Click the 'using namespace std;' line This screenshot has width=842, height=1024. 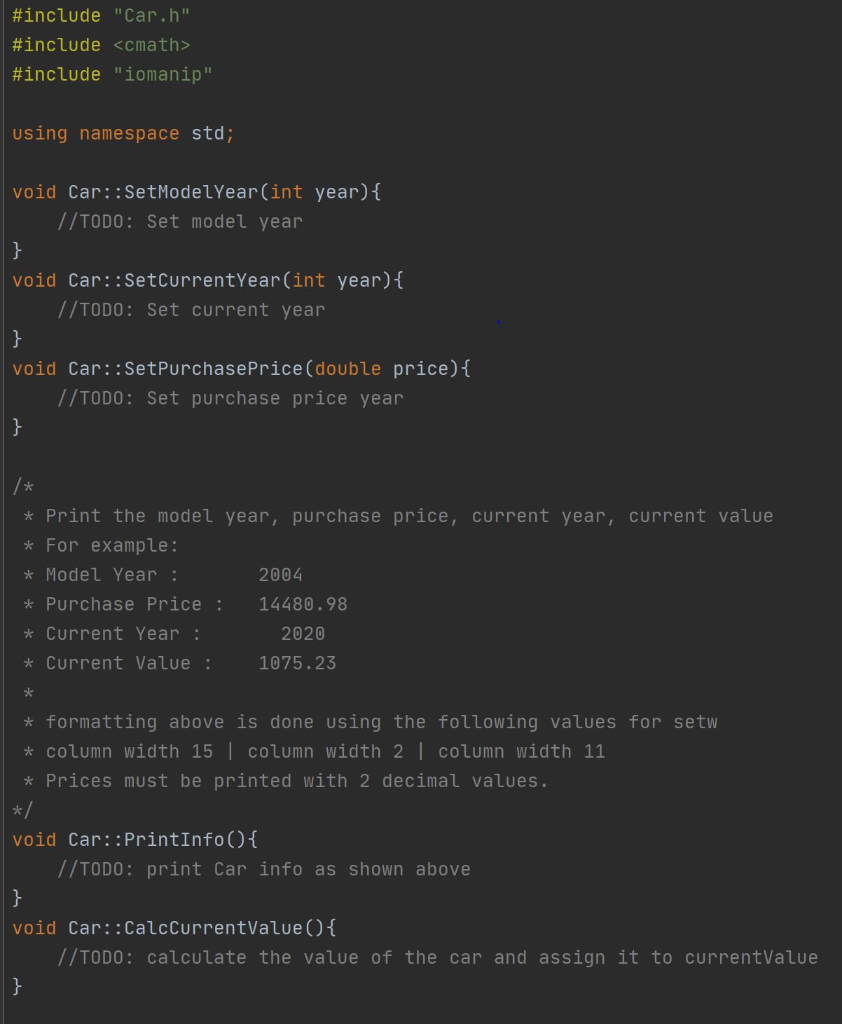(123, 133)
